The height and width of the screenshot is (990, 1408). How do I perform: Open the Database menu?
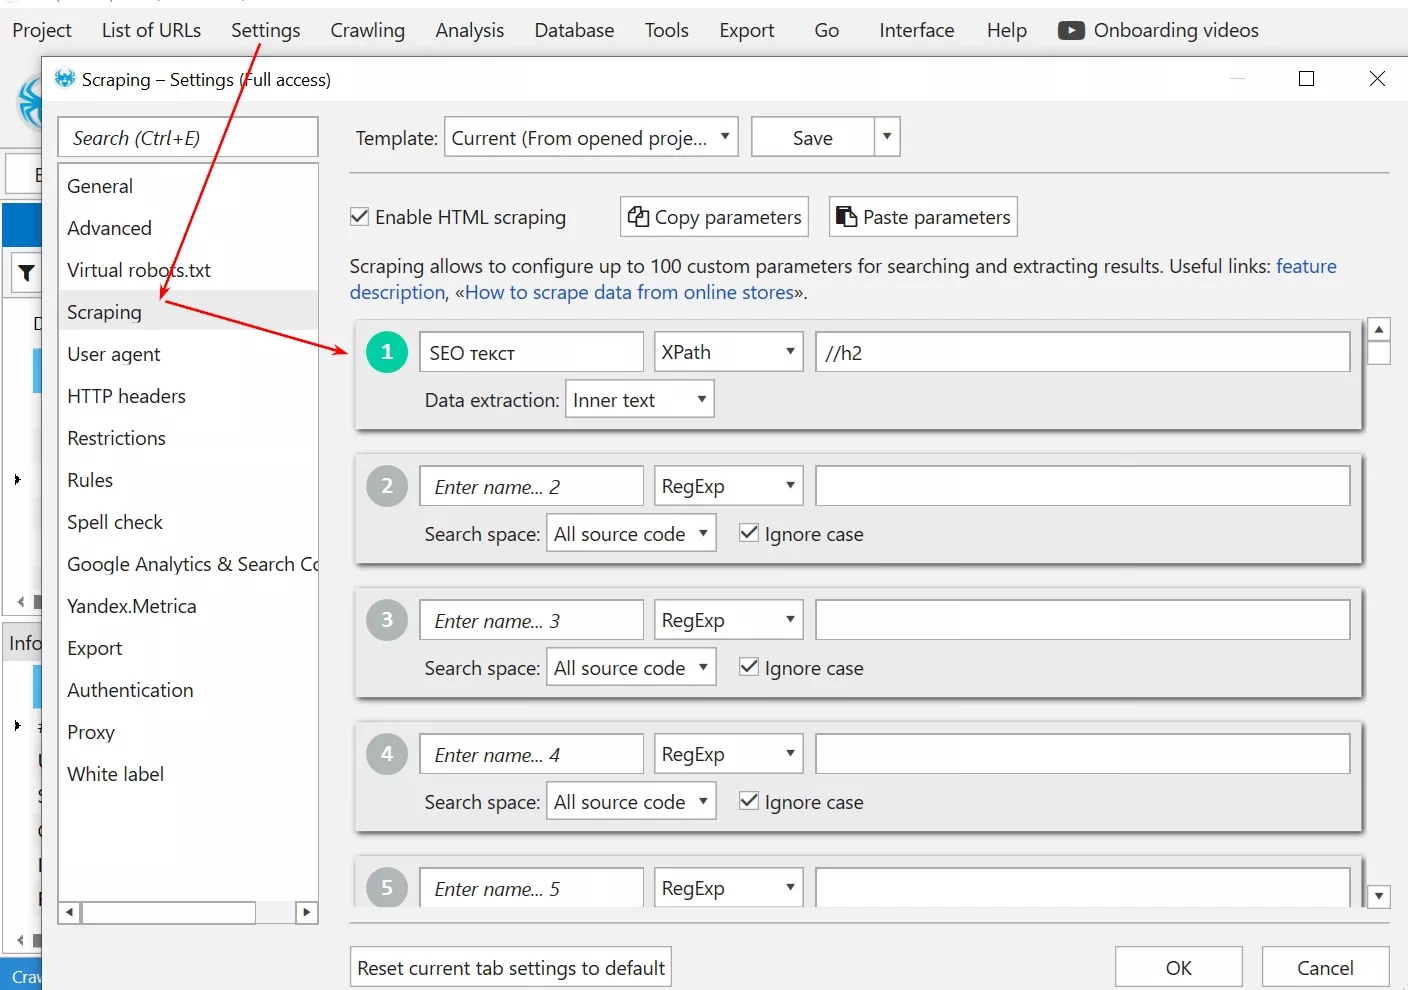pyautogui.click(x=574, y=30)
